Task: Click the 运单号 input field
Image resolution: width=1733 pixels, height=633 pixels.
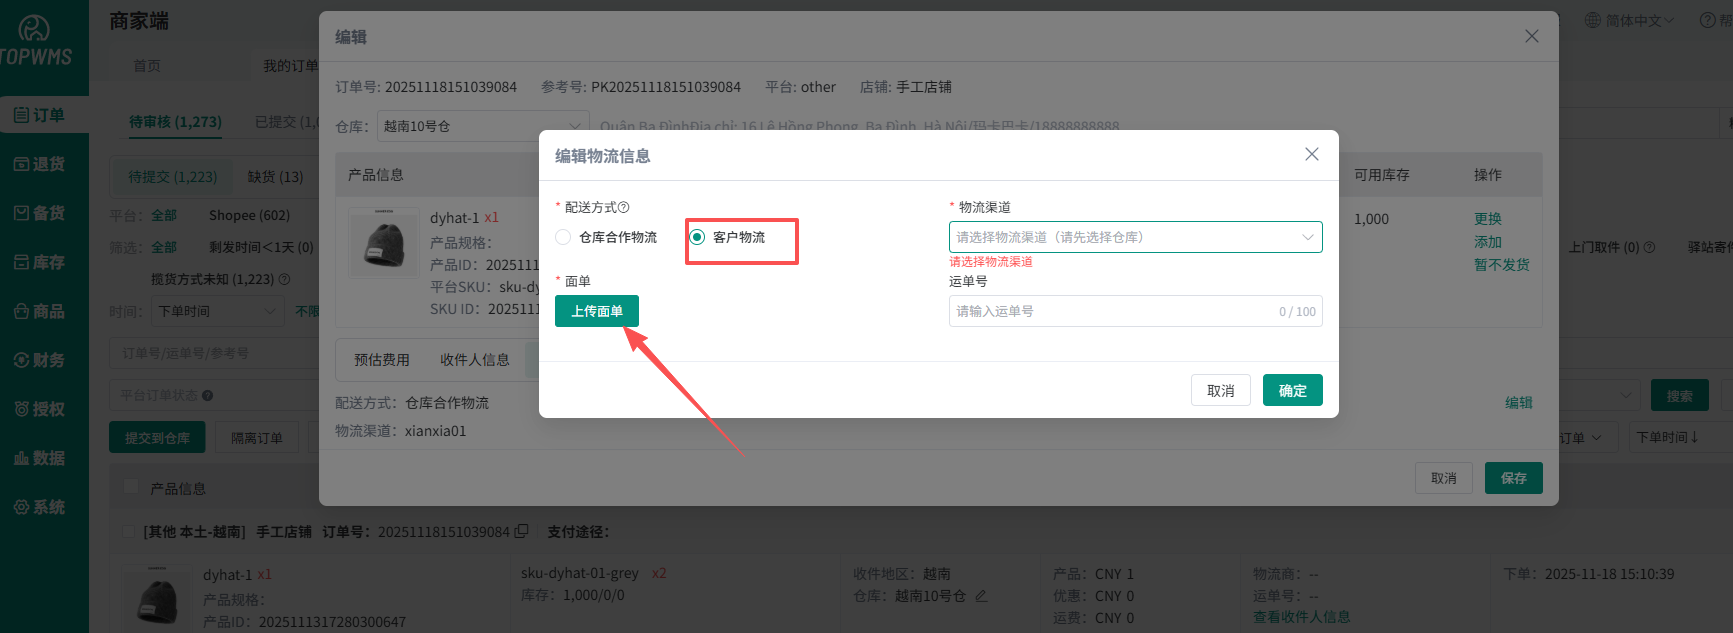Action: (x=1135, y=311)
